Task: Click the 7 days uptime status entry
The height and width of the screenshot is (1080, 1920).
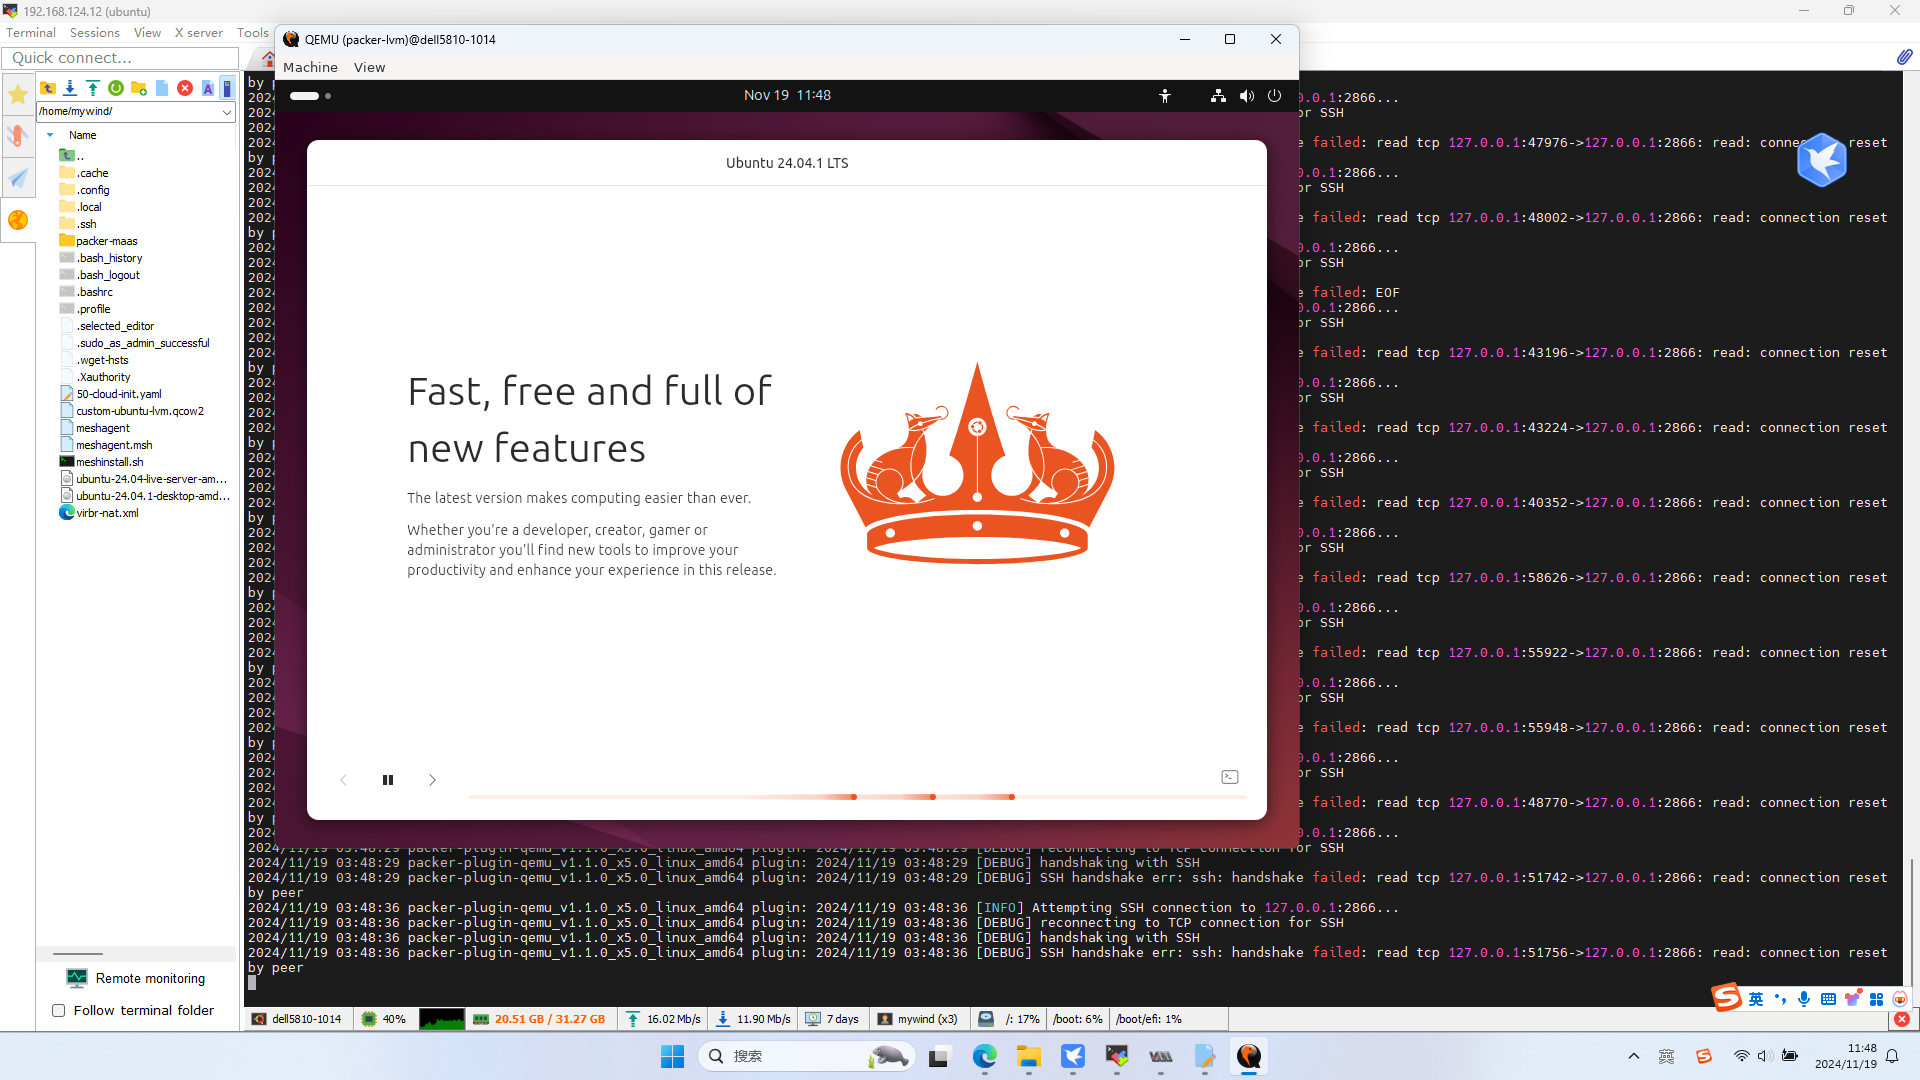Action: point(832,1019)
